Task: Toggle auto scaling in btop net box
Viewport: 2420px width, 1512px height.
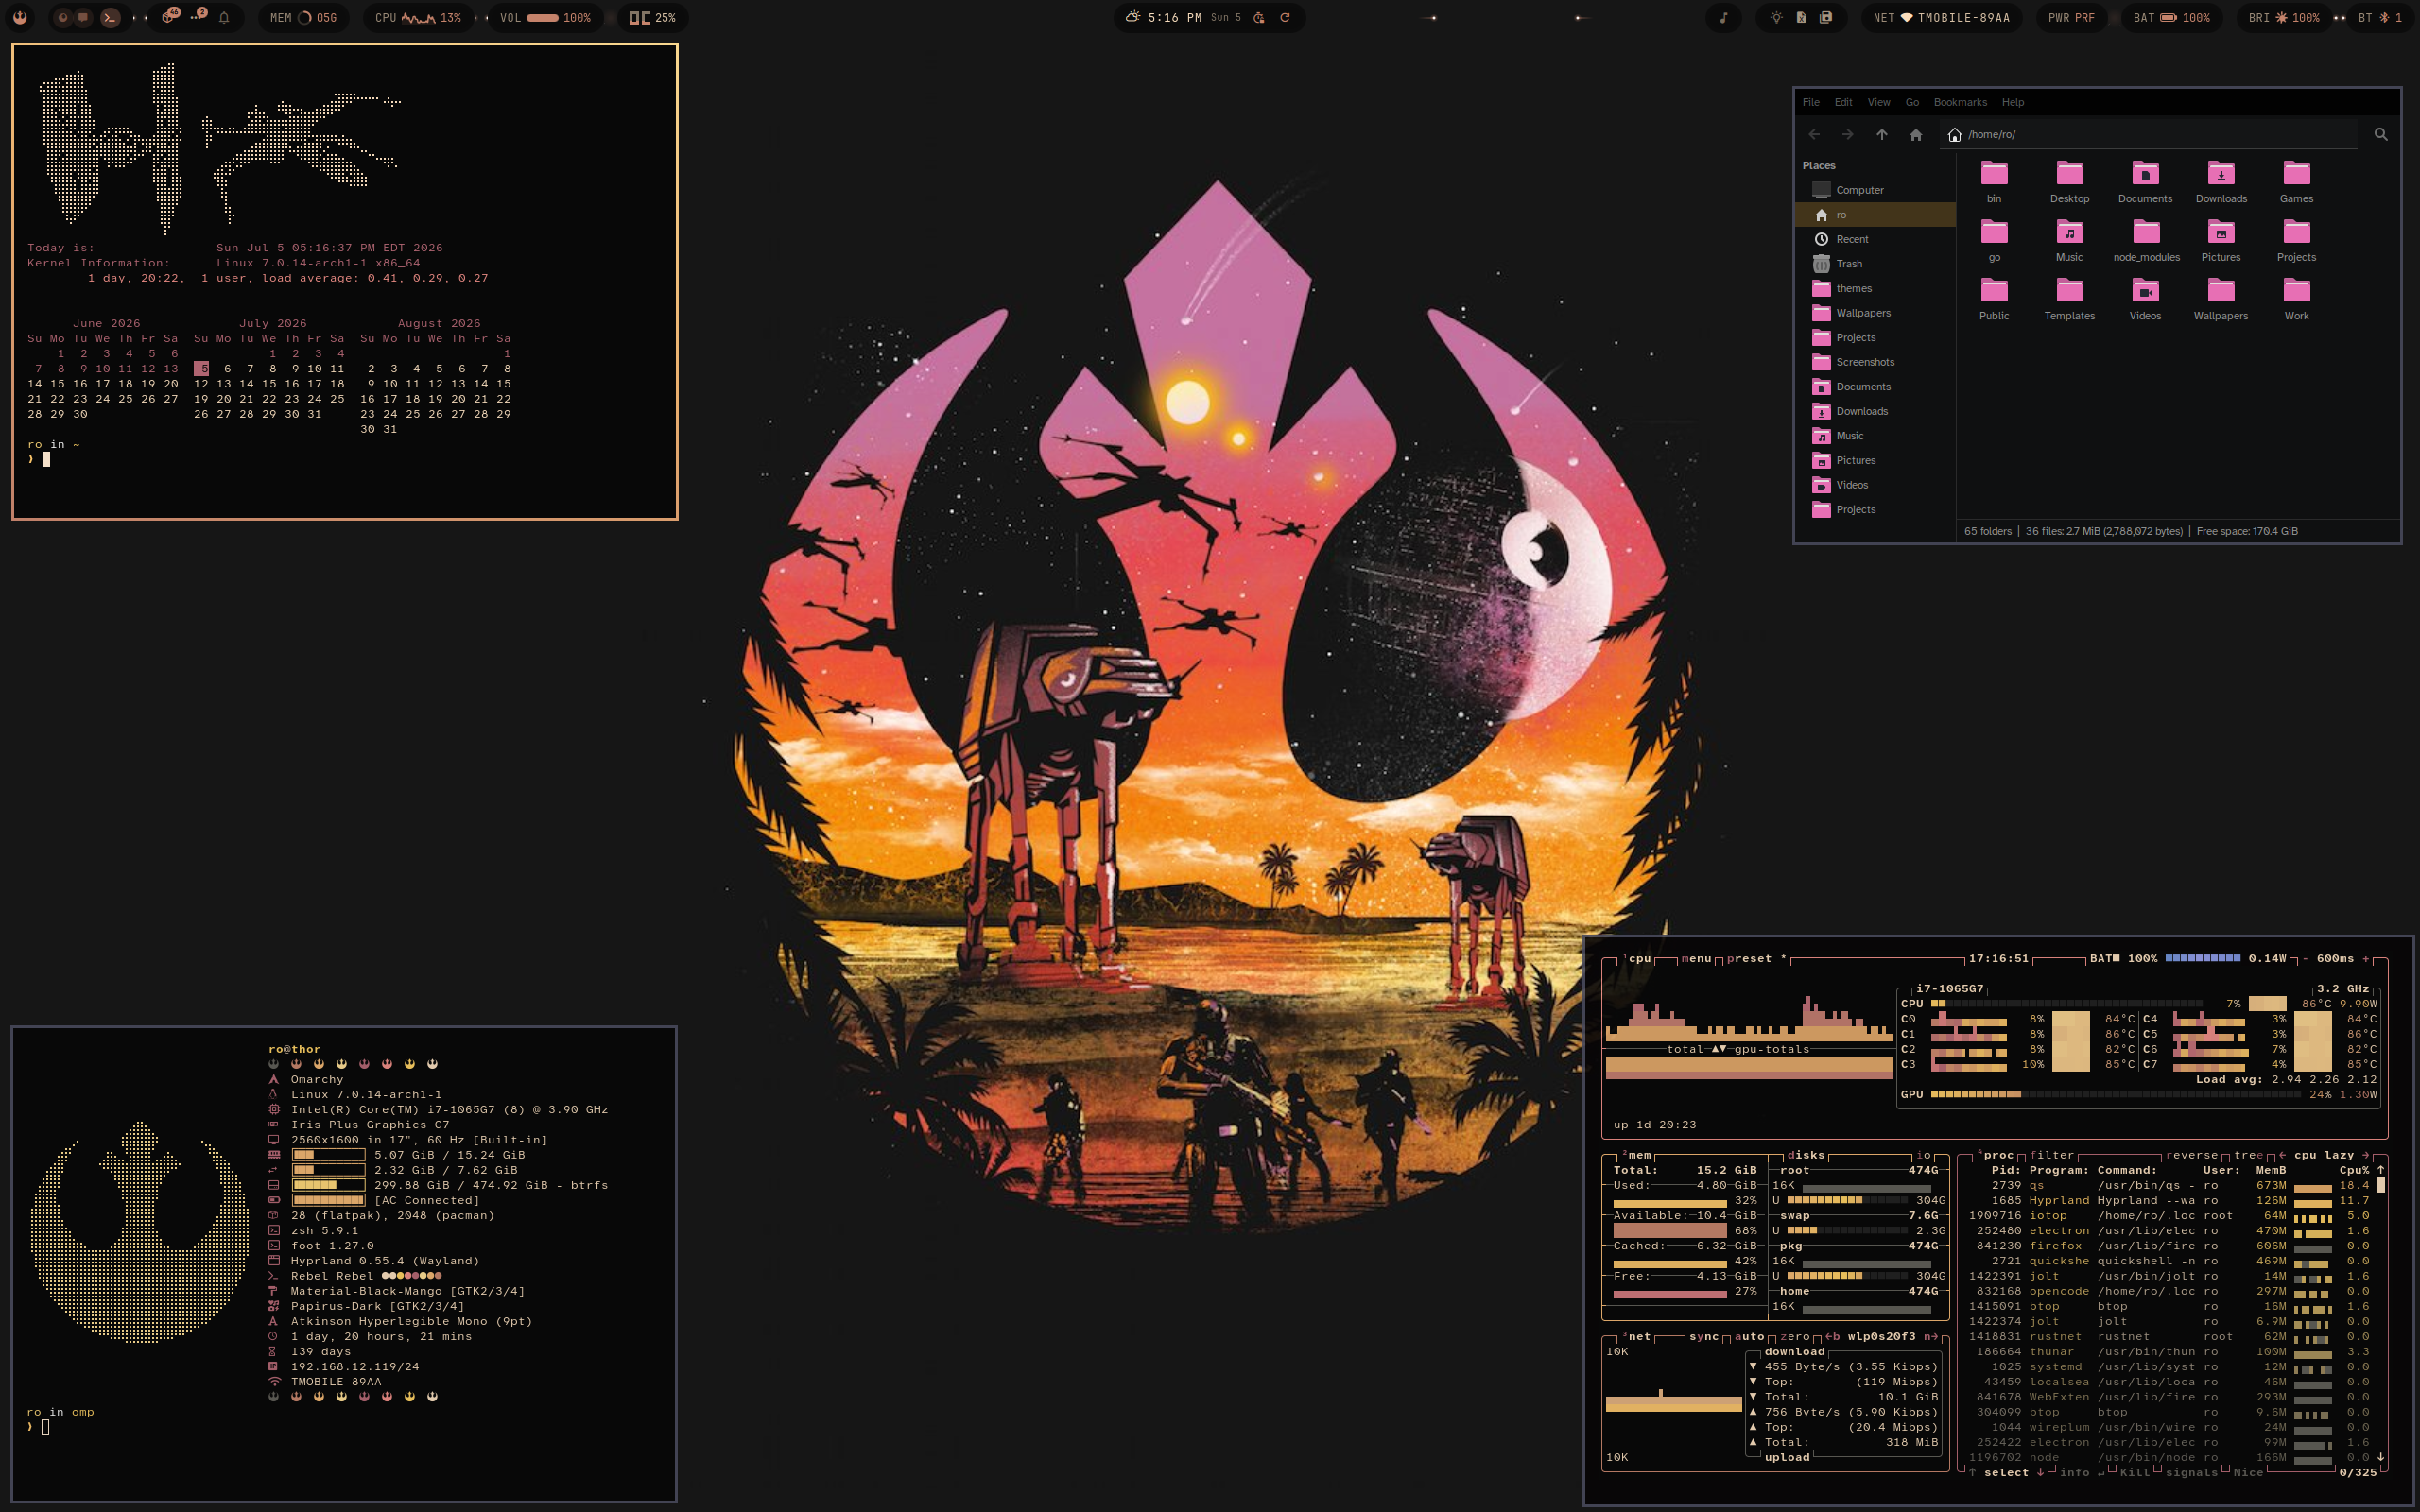Action: 1749,1337
